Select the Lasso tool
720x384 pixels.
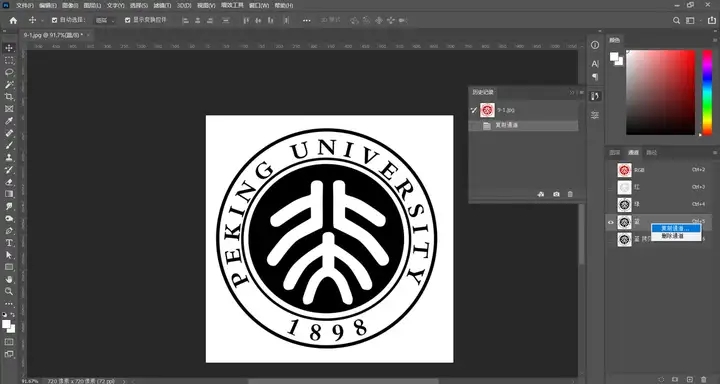click(9, 73)
